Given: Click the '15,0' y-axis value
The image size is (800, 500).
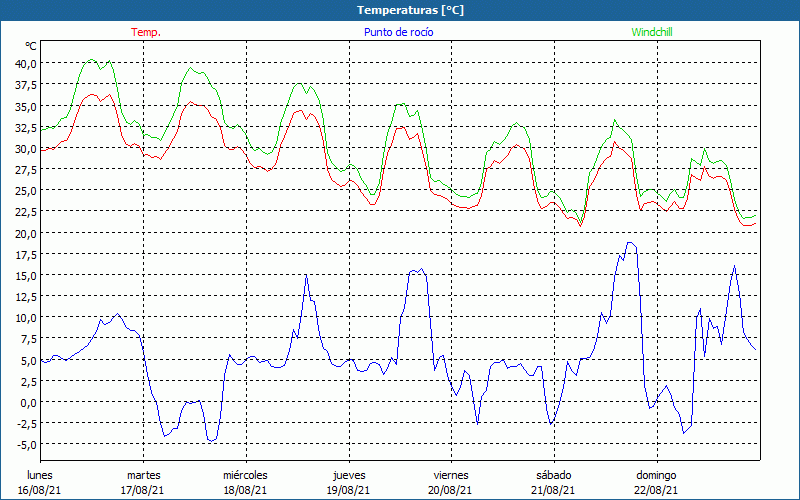Looking at the screenshot, I should (27, 276).
